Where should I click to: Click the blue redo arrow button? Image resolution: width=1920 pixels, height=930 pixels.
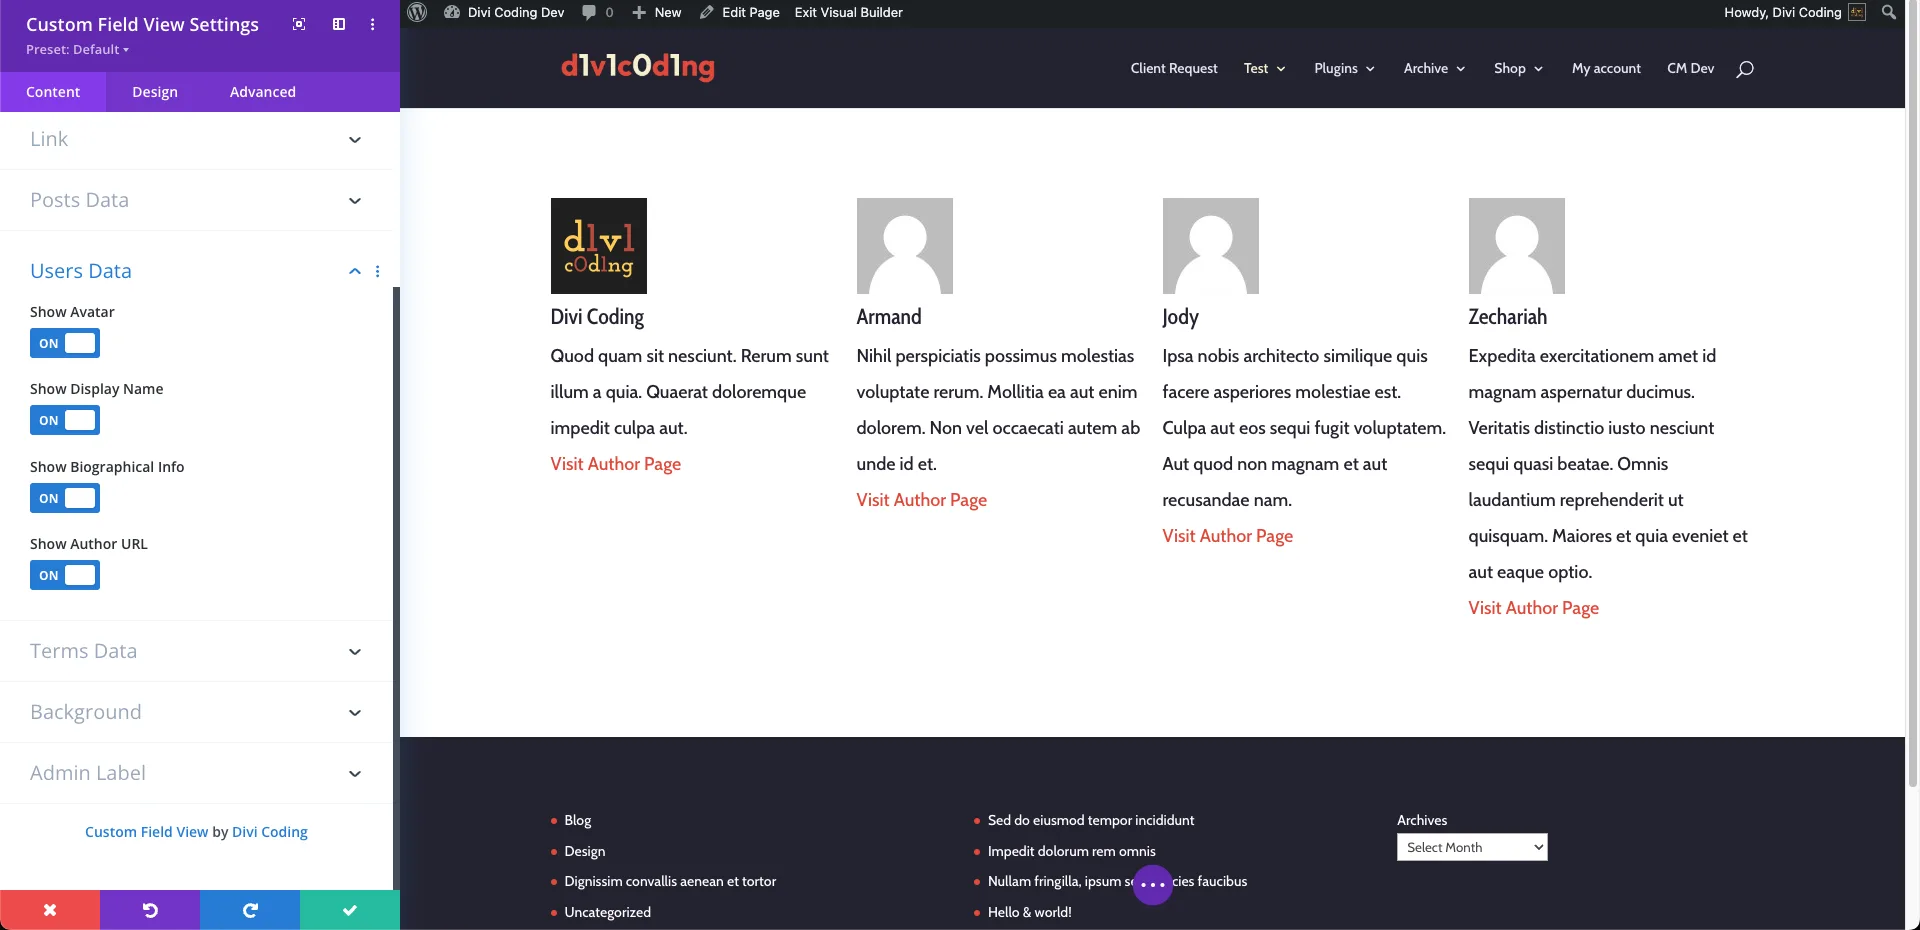pyautogui.click(x=250, y=910)
